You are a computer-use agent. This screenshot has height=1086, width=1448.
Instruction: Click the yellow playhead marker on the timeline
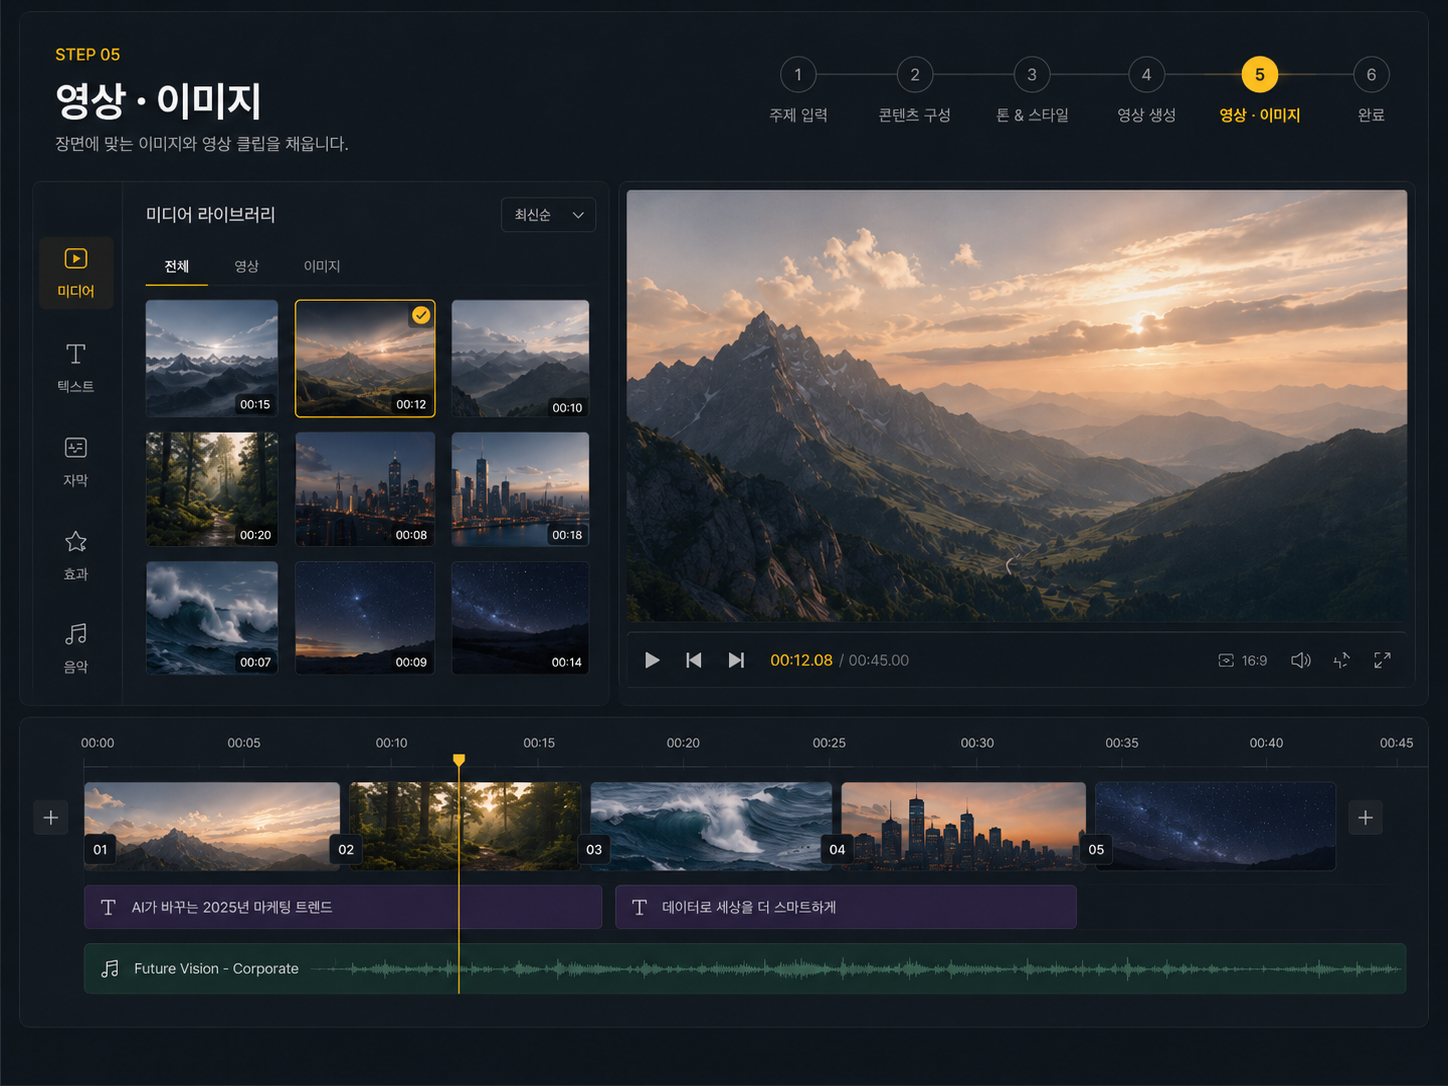click(x=459, y=761)
